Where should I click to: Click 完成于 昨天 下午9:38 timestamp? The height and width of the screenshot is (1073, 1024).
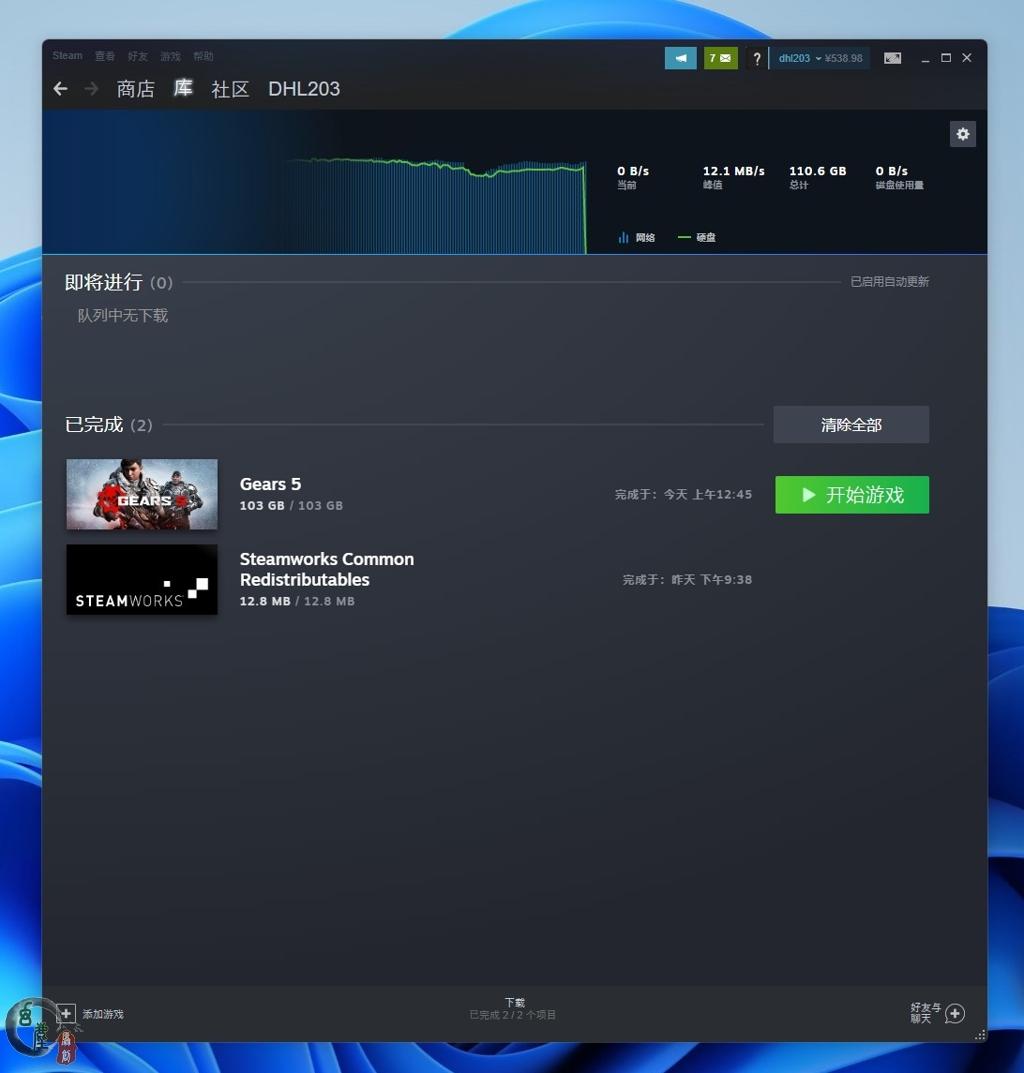coord(687,580)
